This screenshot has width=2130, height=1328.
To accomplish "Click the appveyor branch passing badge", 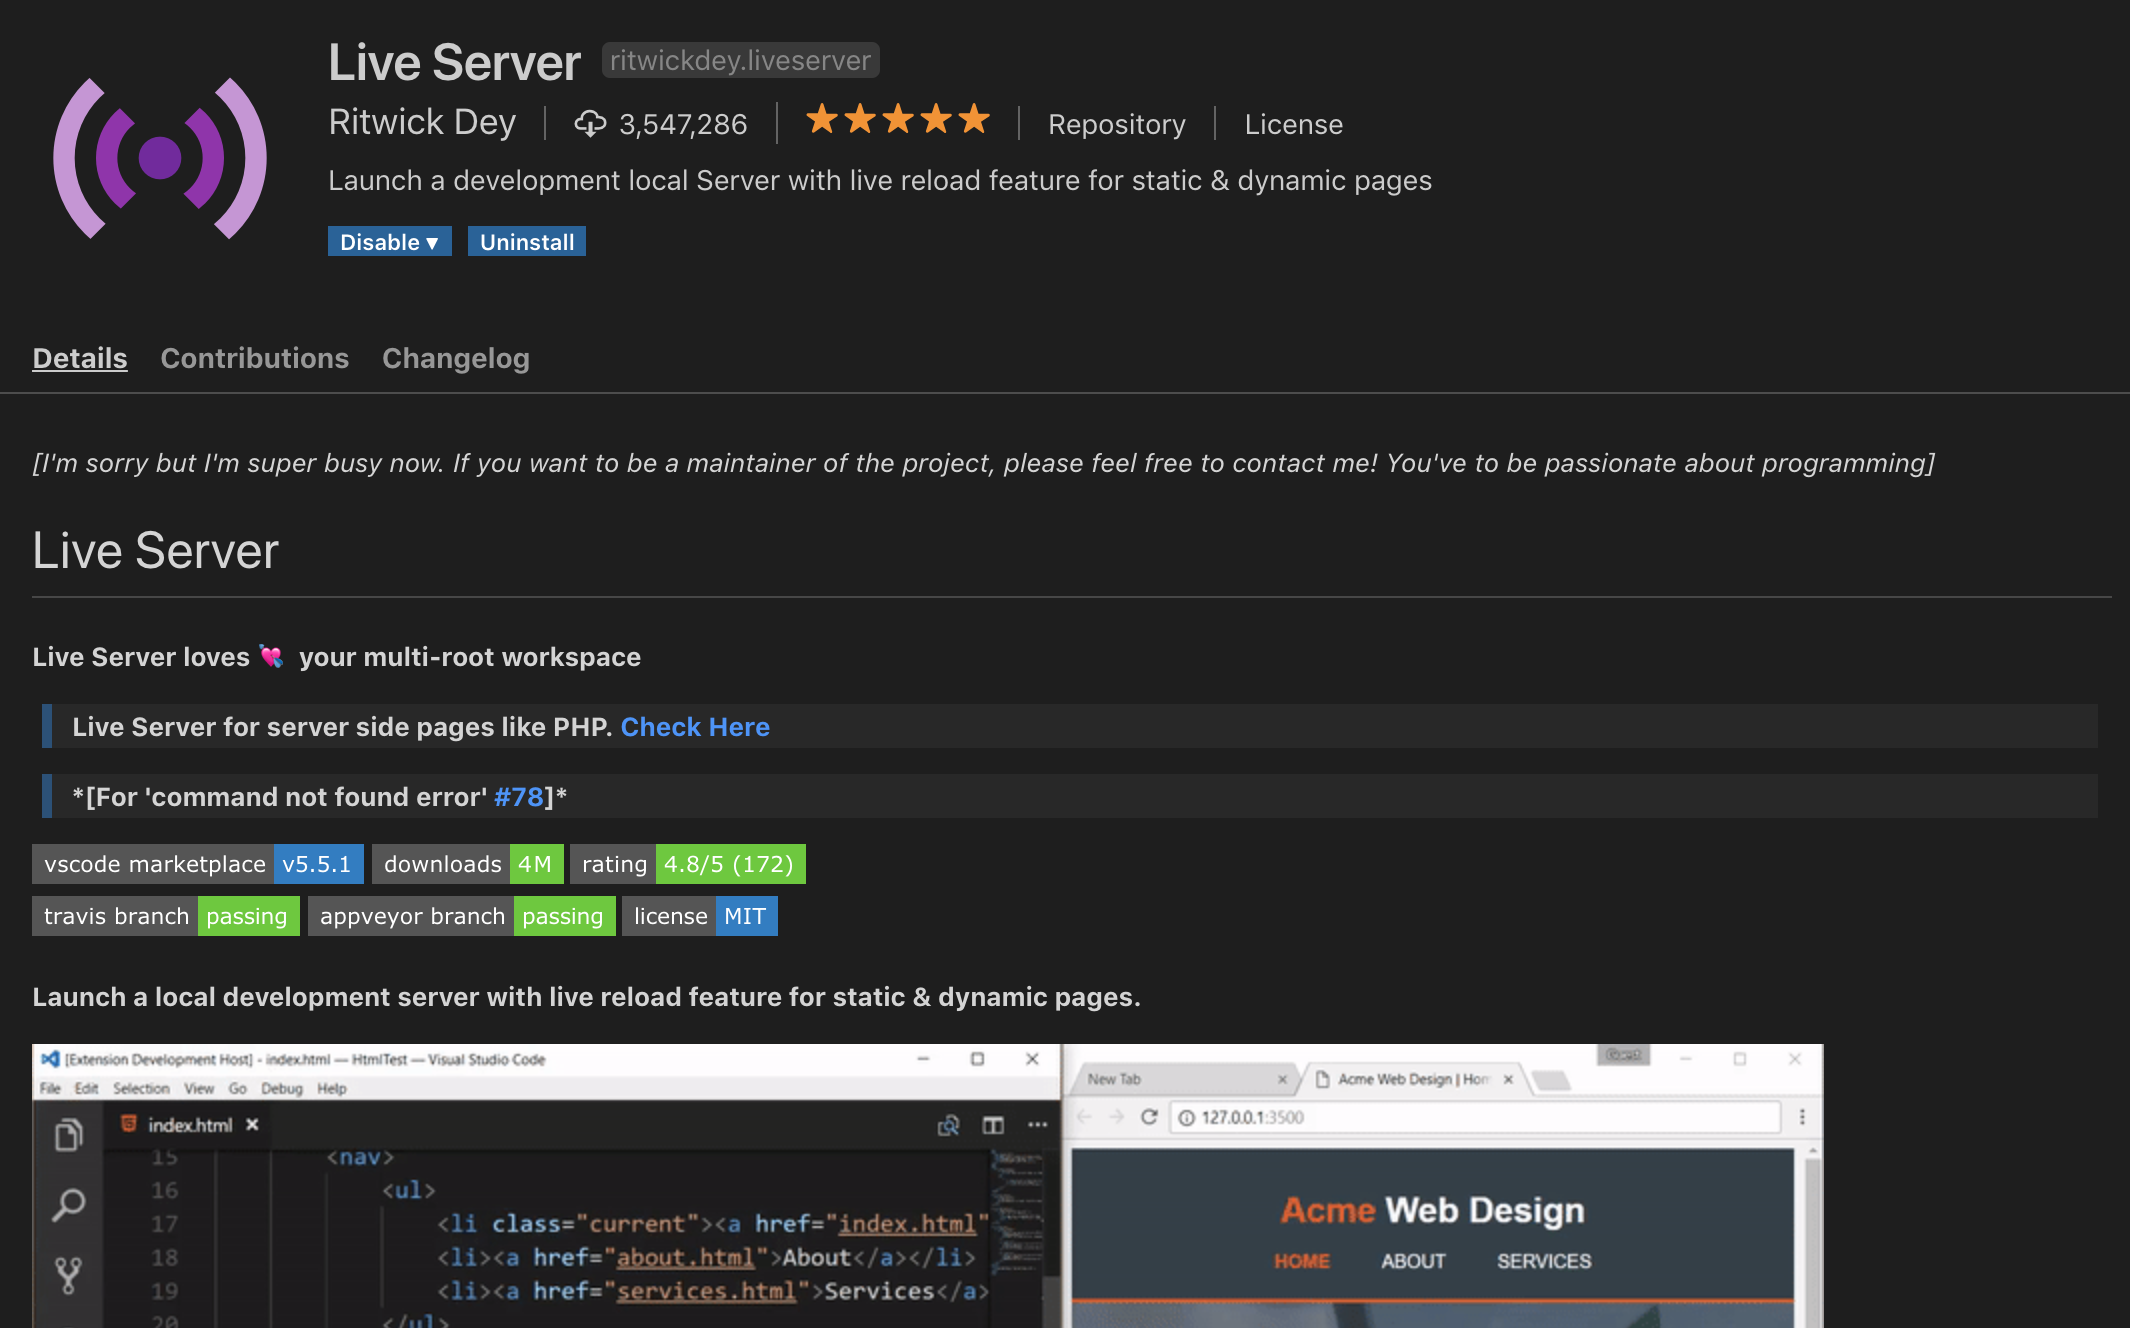I will click(462, 916).
